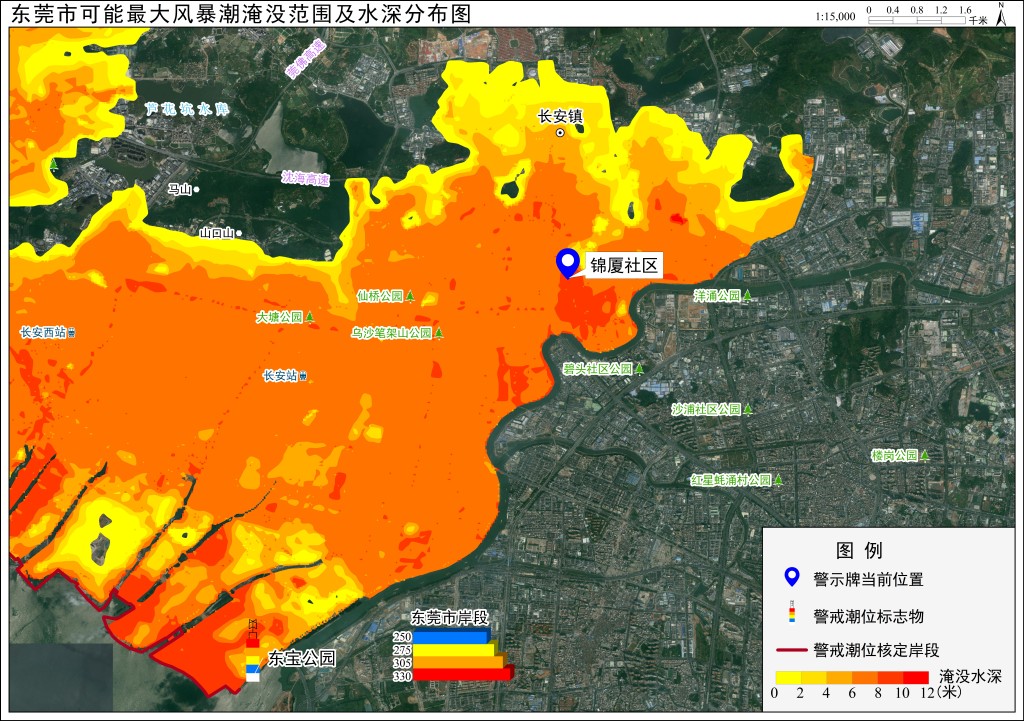1024x721 pixels.
Task: Click the blue 250 bar under 东莞市岸段
Action: 451,637
